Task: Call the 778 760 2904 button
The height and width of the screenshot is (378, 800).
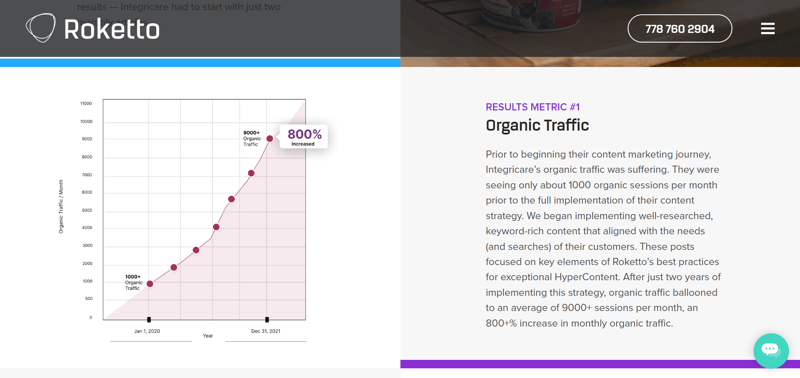Action: pos(680,29)
